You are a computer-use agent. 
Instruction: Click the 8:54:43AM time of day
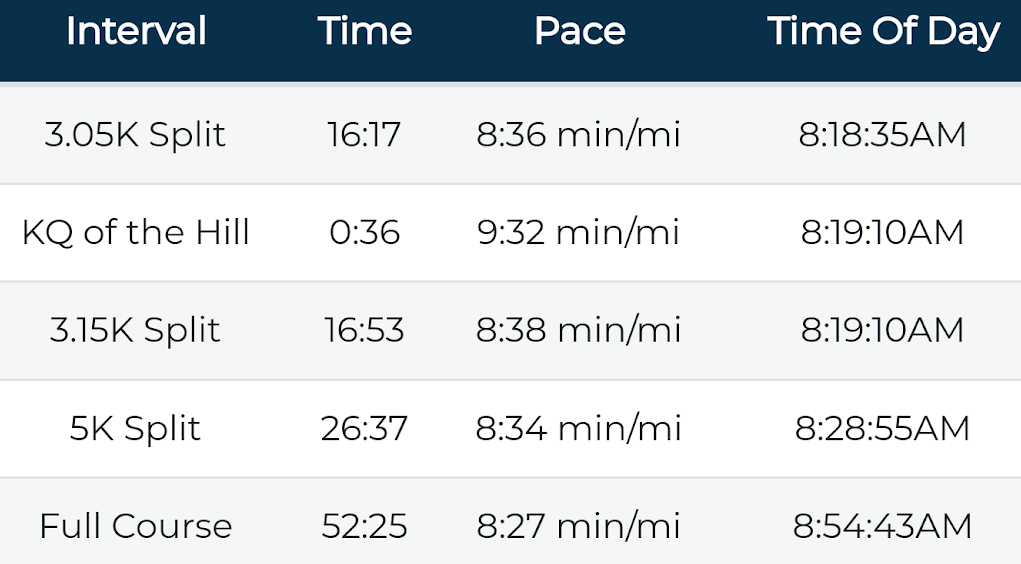(882, 526)
